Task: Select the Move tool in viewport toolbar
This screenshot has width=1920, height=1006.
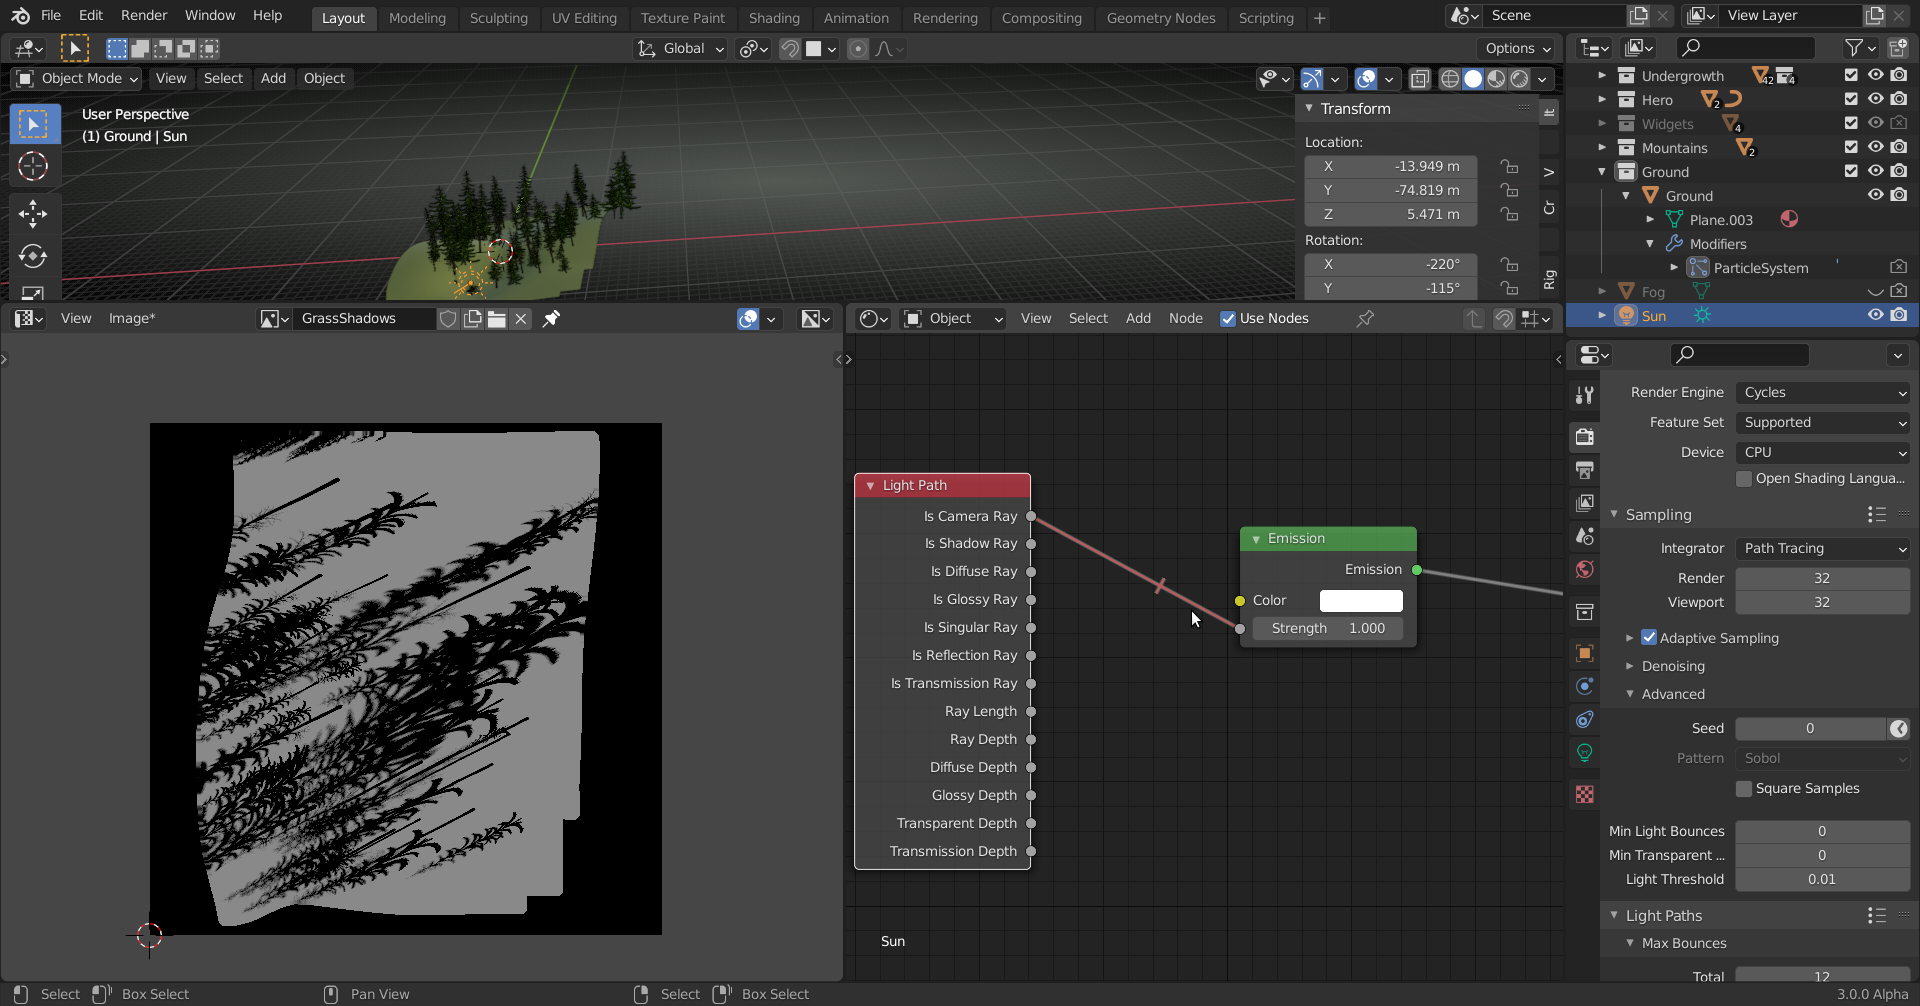Action: coord(33,213)
